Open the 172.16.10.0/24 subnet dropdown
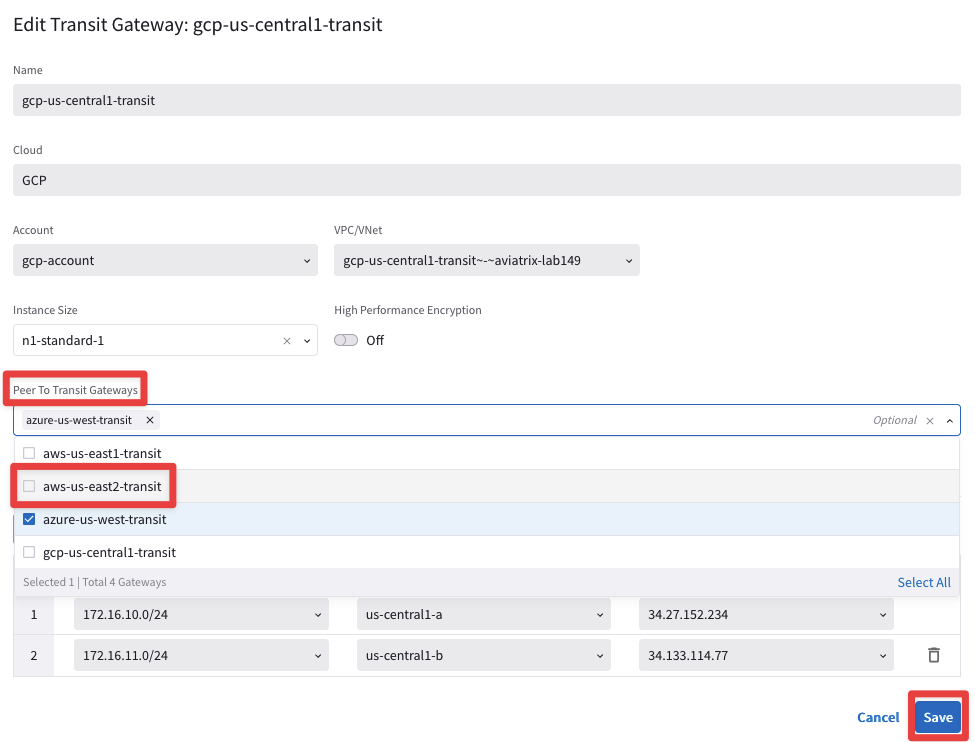The width and height of the screenshot is (975, 742). pos(201,614)
